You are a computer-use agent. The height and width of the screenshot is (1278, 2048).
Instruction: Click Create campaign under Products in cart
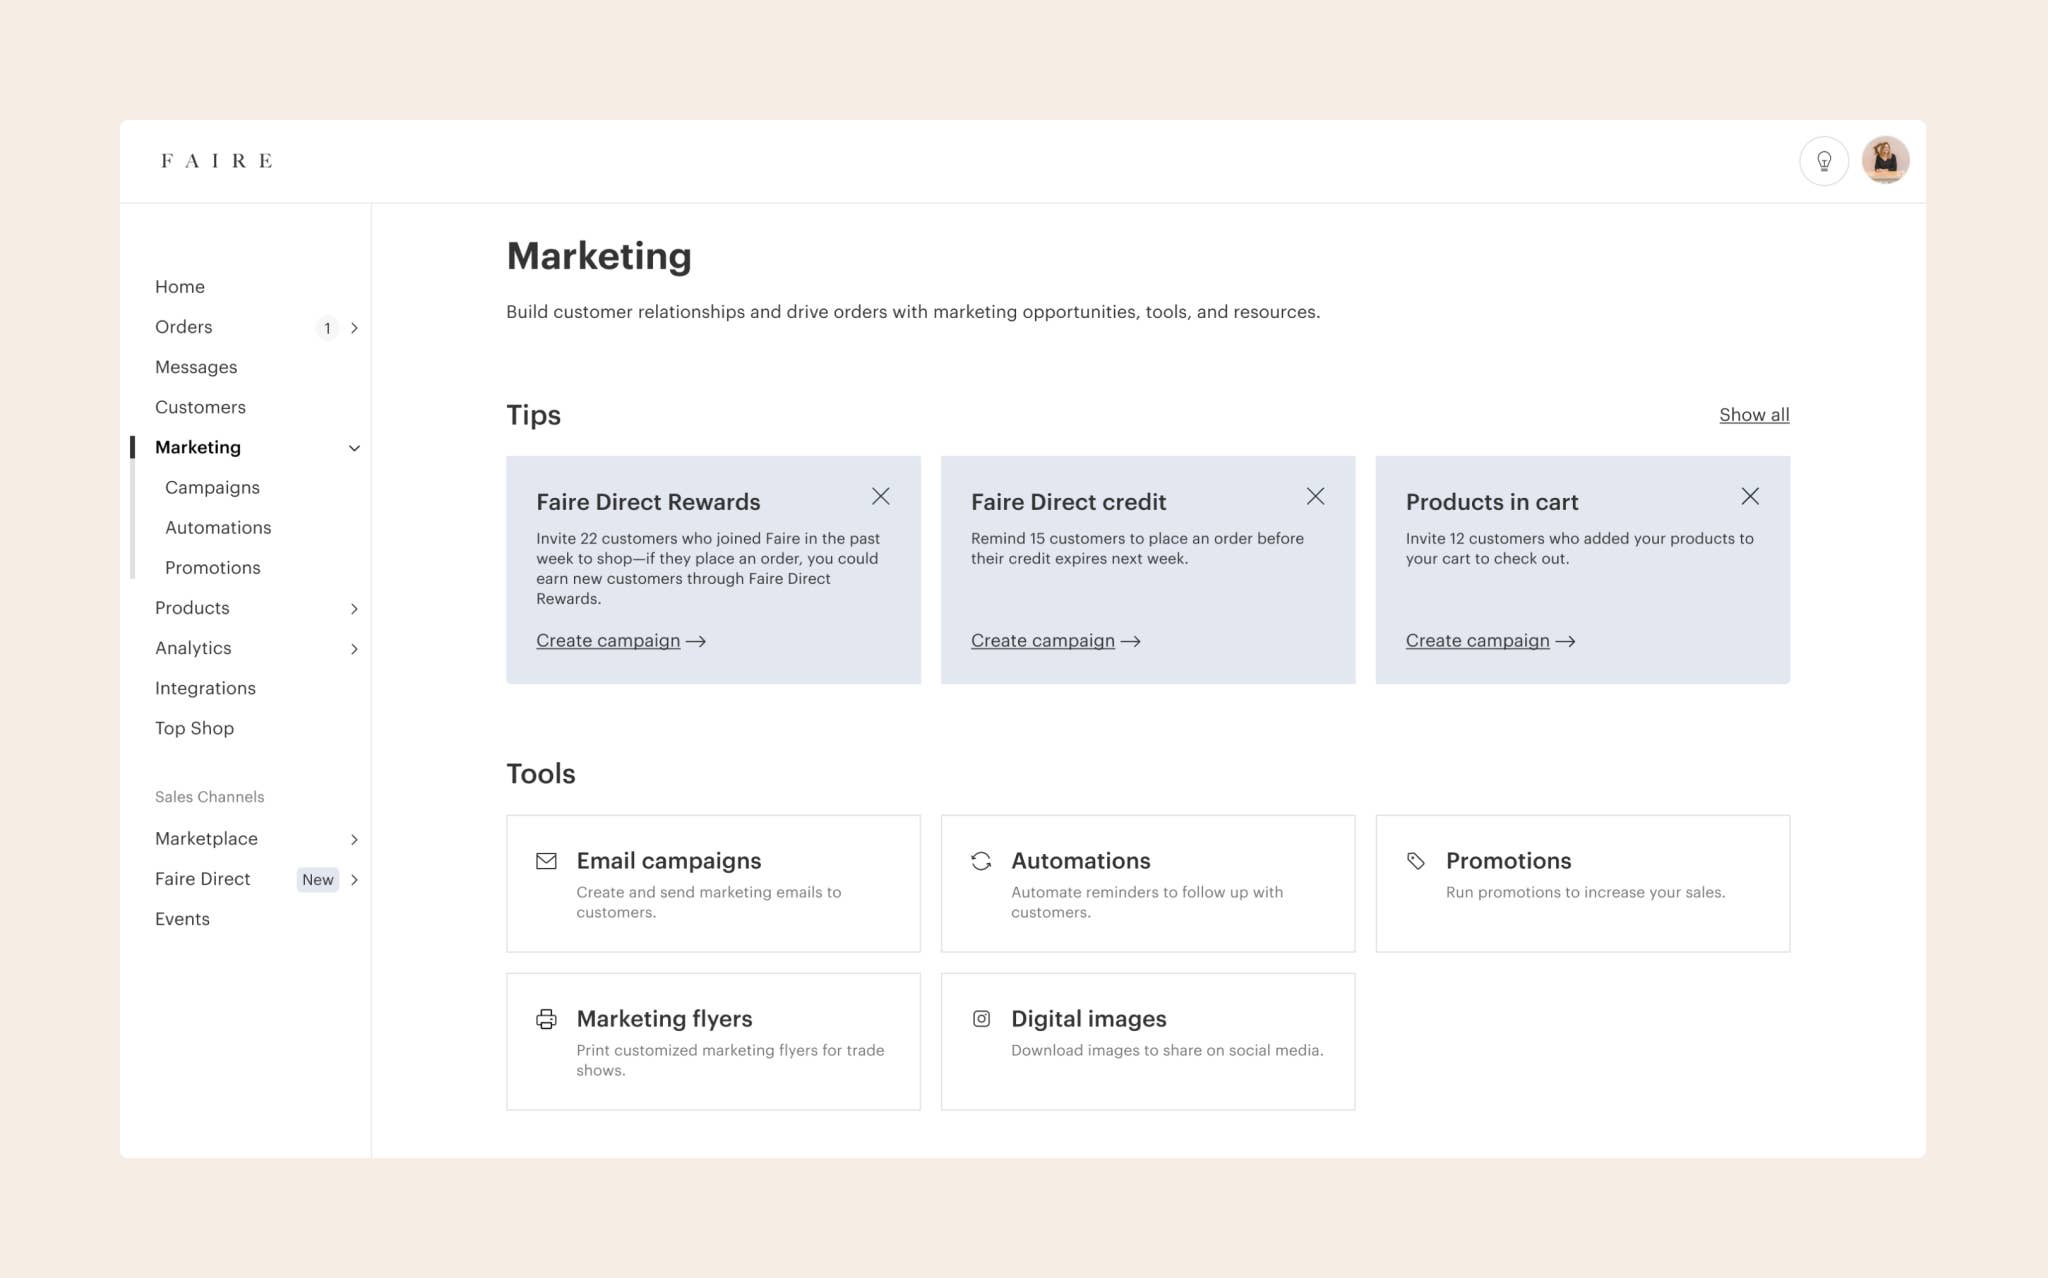click(1477, 641)
